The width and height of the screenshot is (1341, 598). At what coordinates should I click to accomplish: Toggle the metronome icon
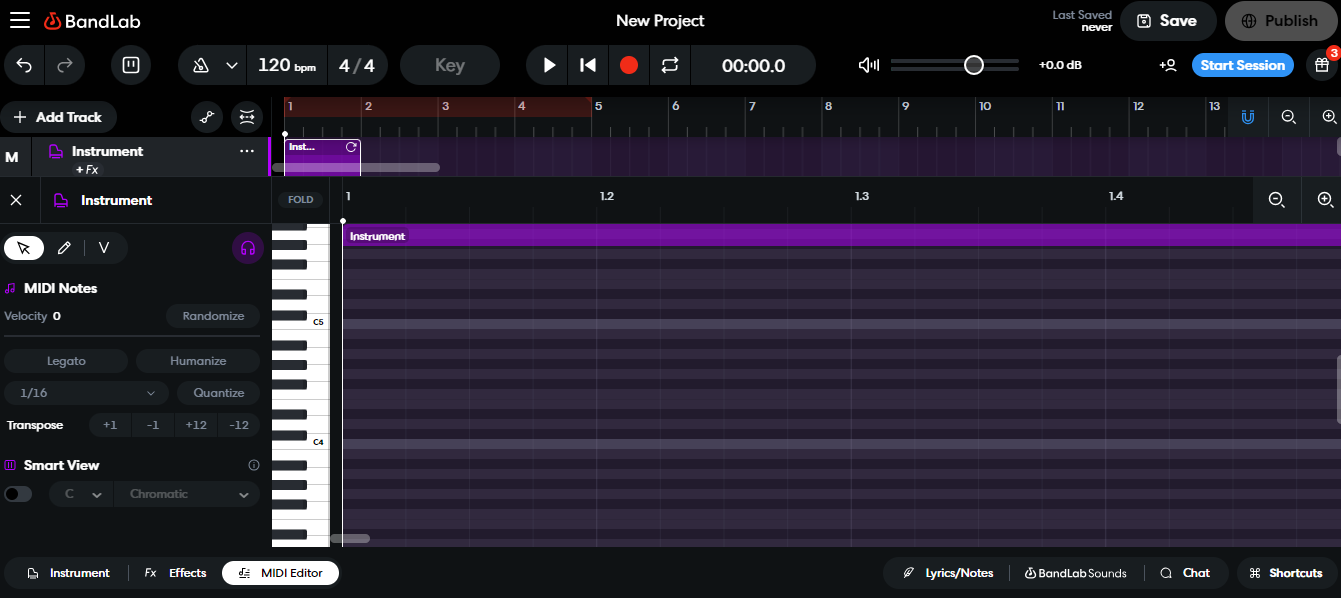click(x=201, y=66)
